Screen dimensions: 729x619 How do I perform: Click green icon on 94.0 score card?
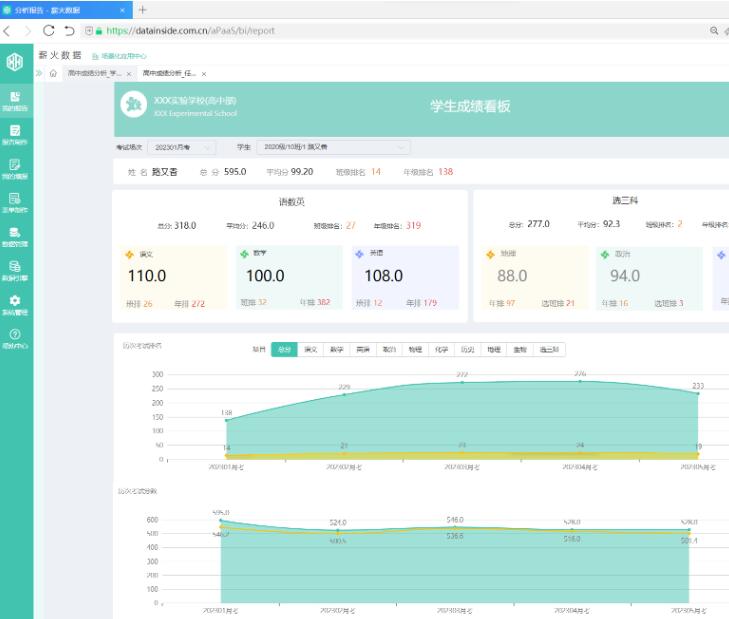click(x=605, y=254)
